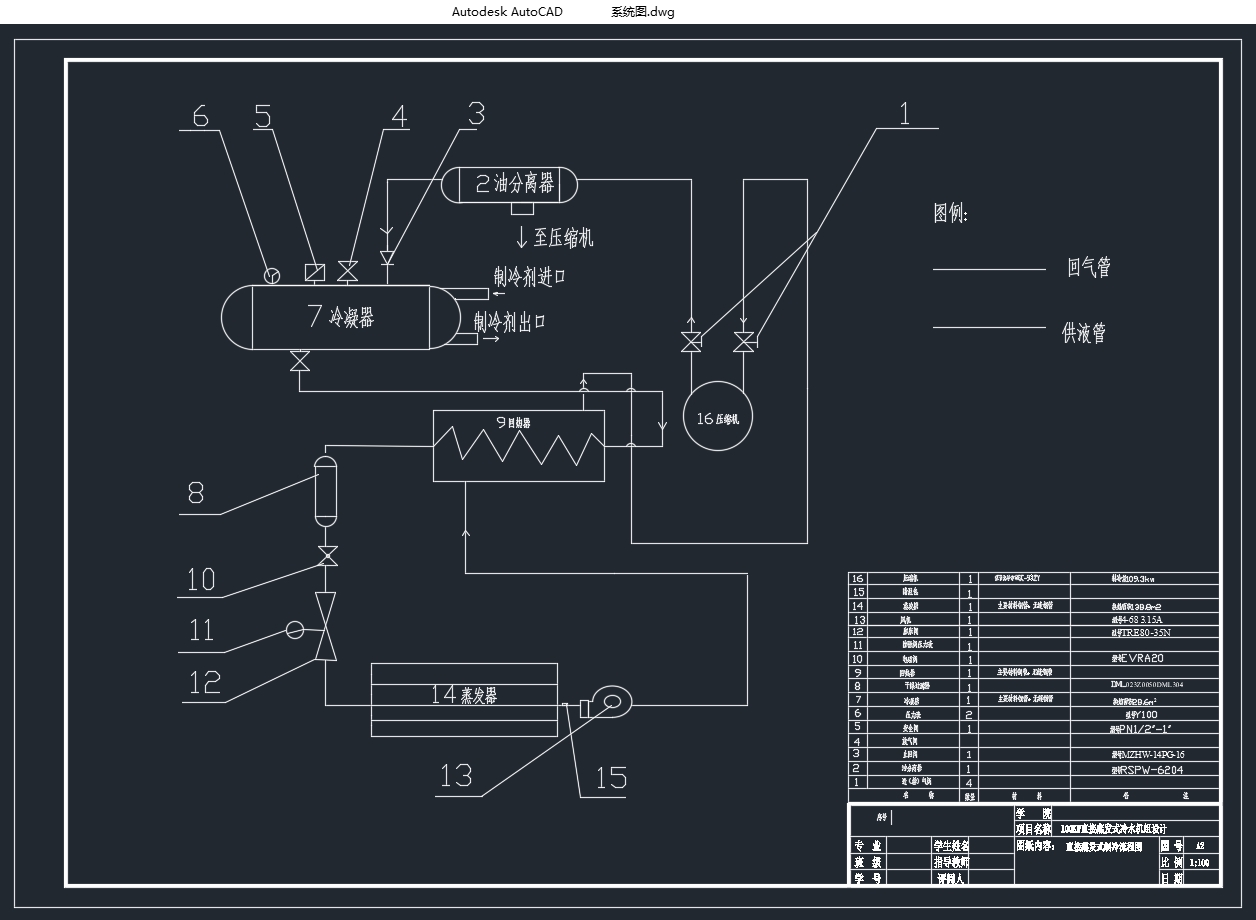This screenshot has width=1256, height=920.
Task: Click the vent valve symbol at leader 4
Action: (x=348, y=271)
